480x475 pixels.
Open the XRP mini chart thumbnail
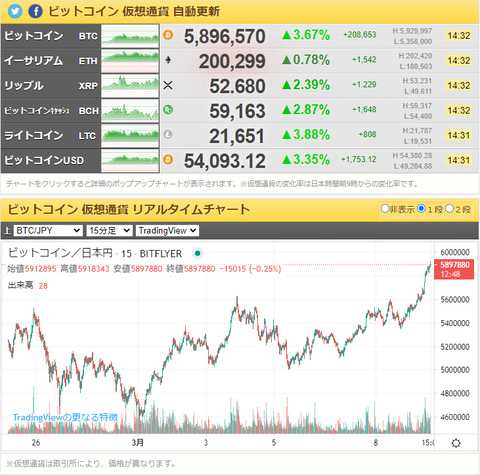(x=130, y=86)
